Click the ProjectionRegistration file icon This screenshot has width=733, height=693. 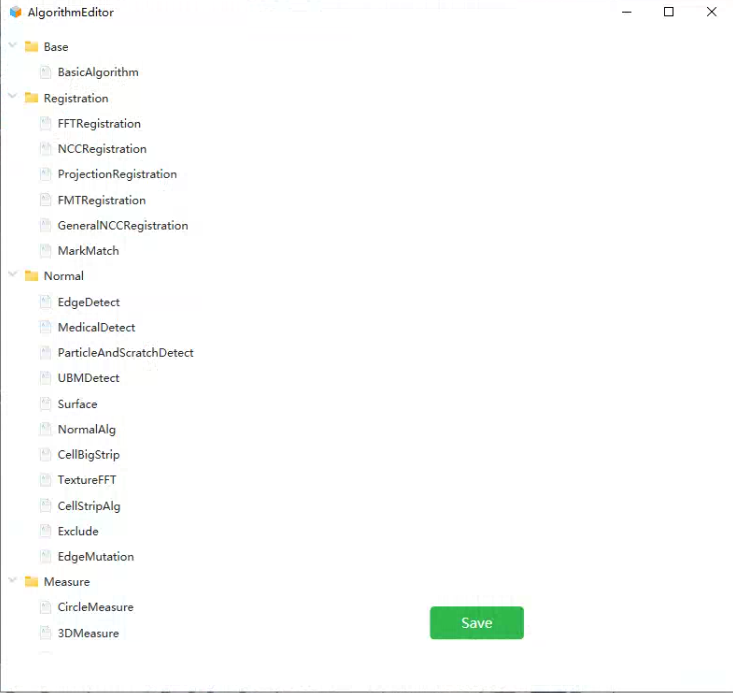(x=45, y=174)
